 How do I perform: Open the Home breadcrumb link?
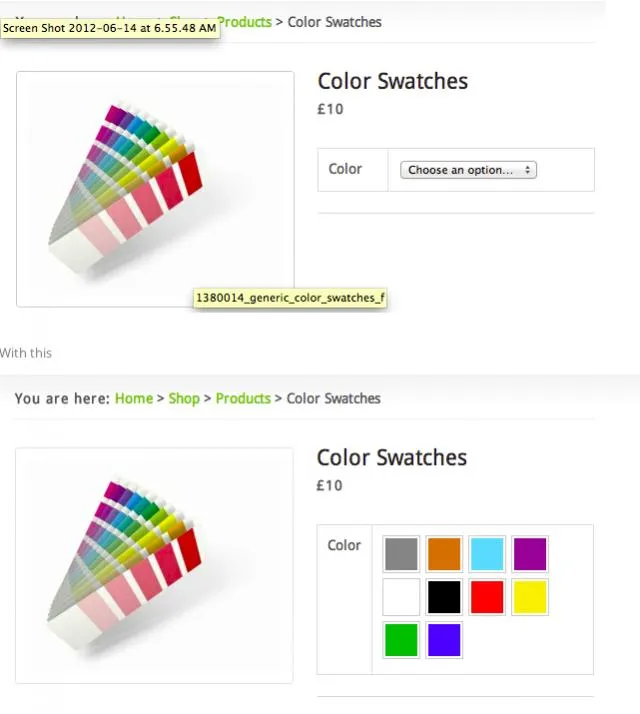tap(134, 398)
